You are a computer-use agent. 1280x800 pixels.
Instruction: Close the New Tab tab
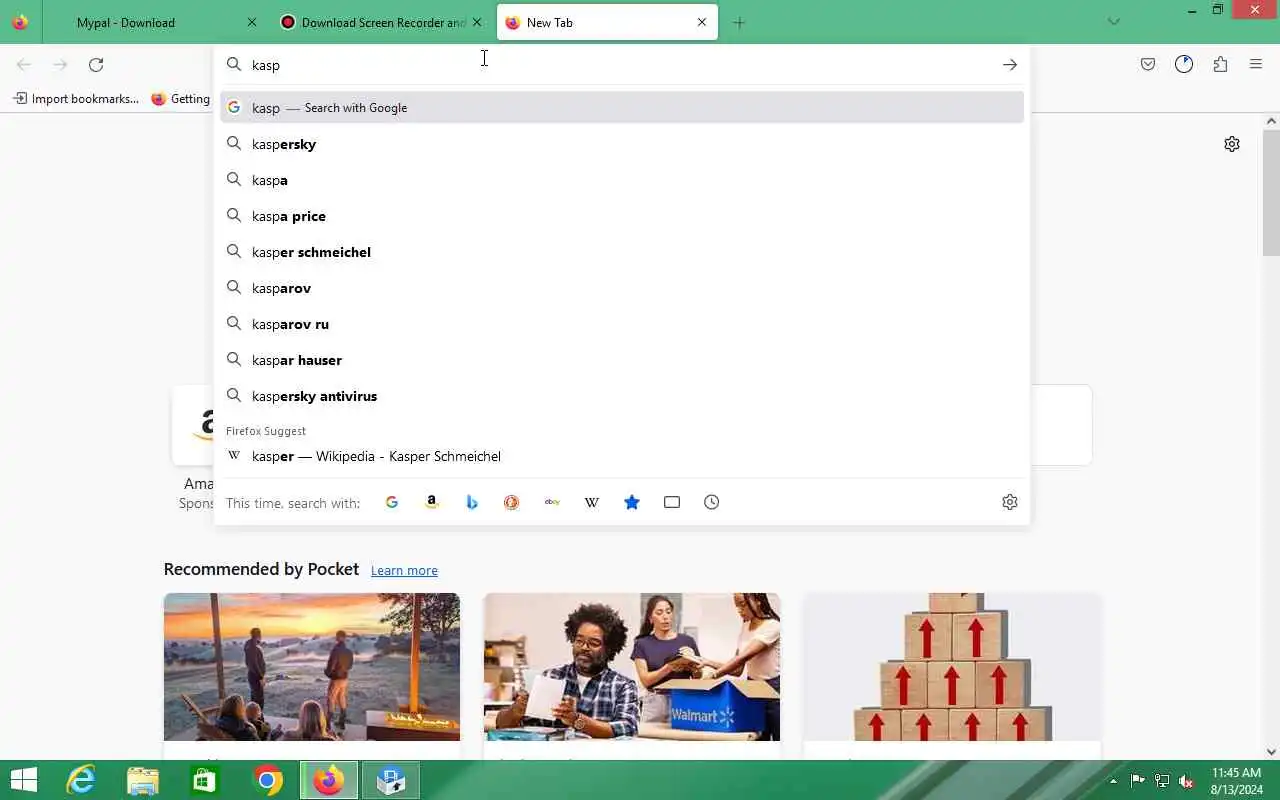pyautogui.click(x=702, y=22)
